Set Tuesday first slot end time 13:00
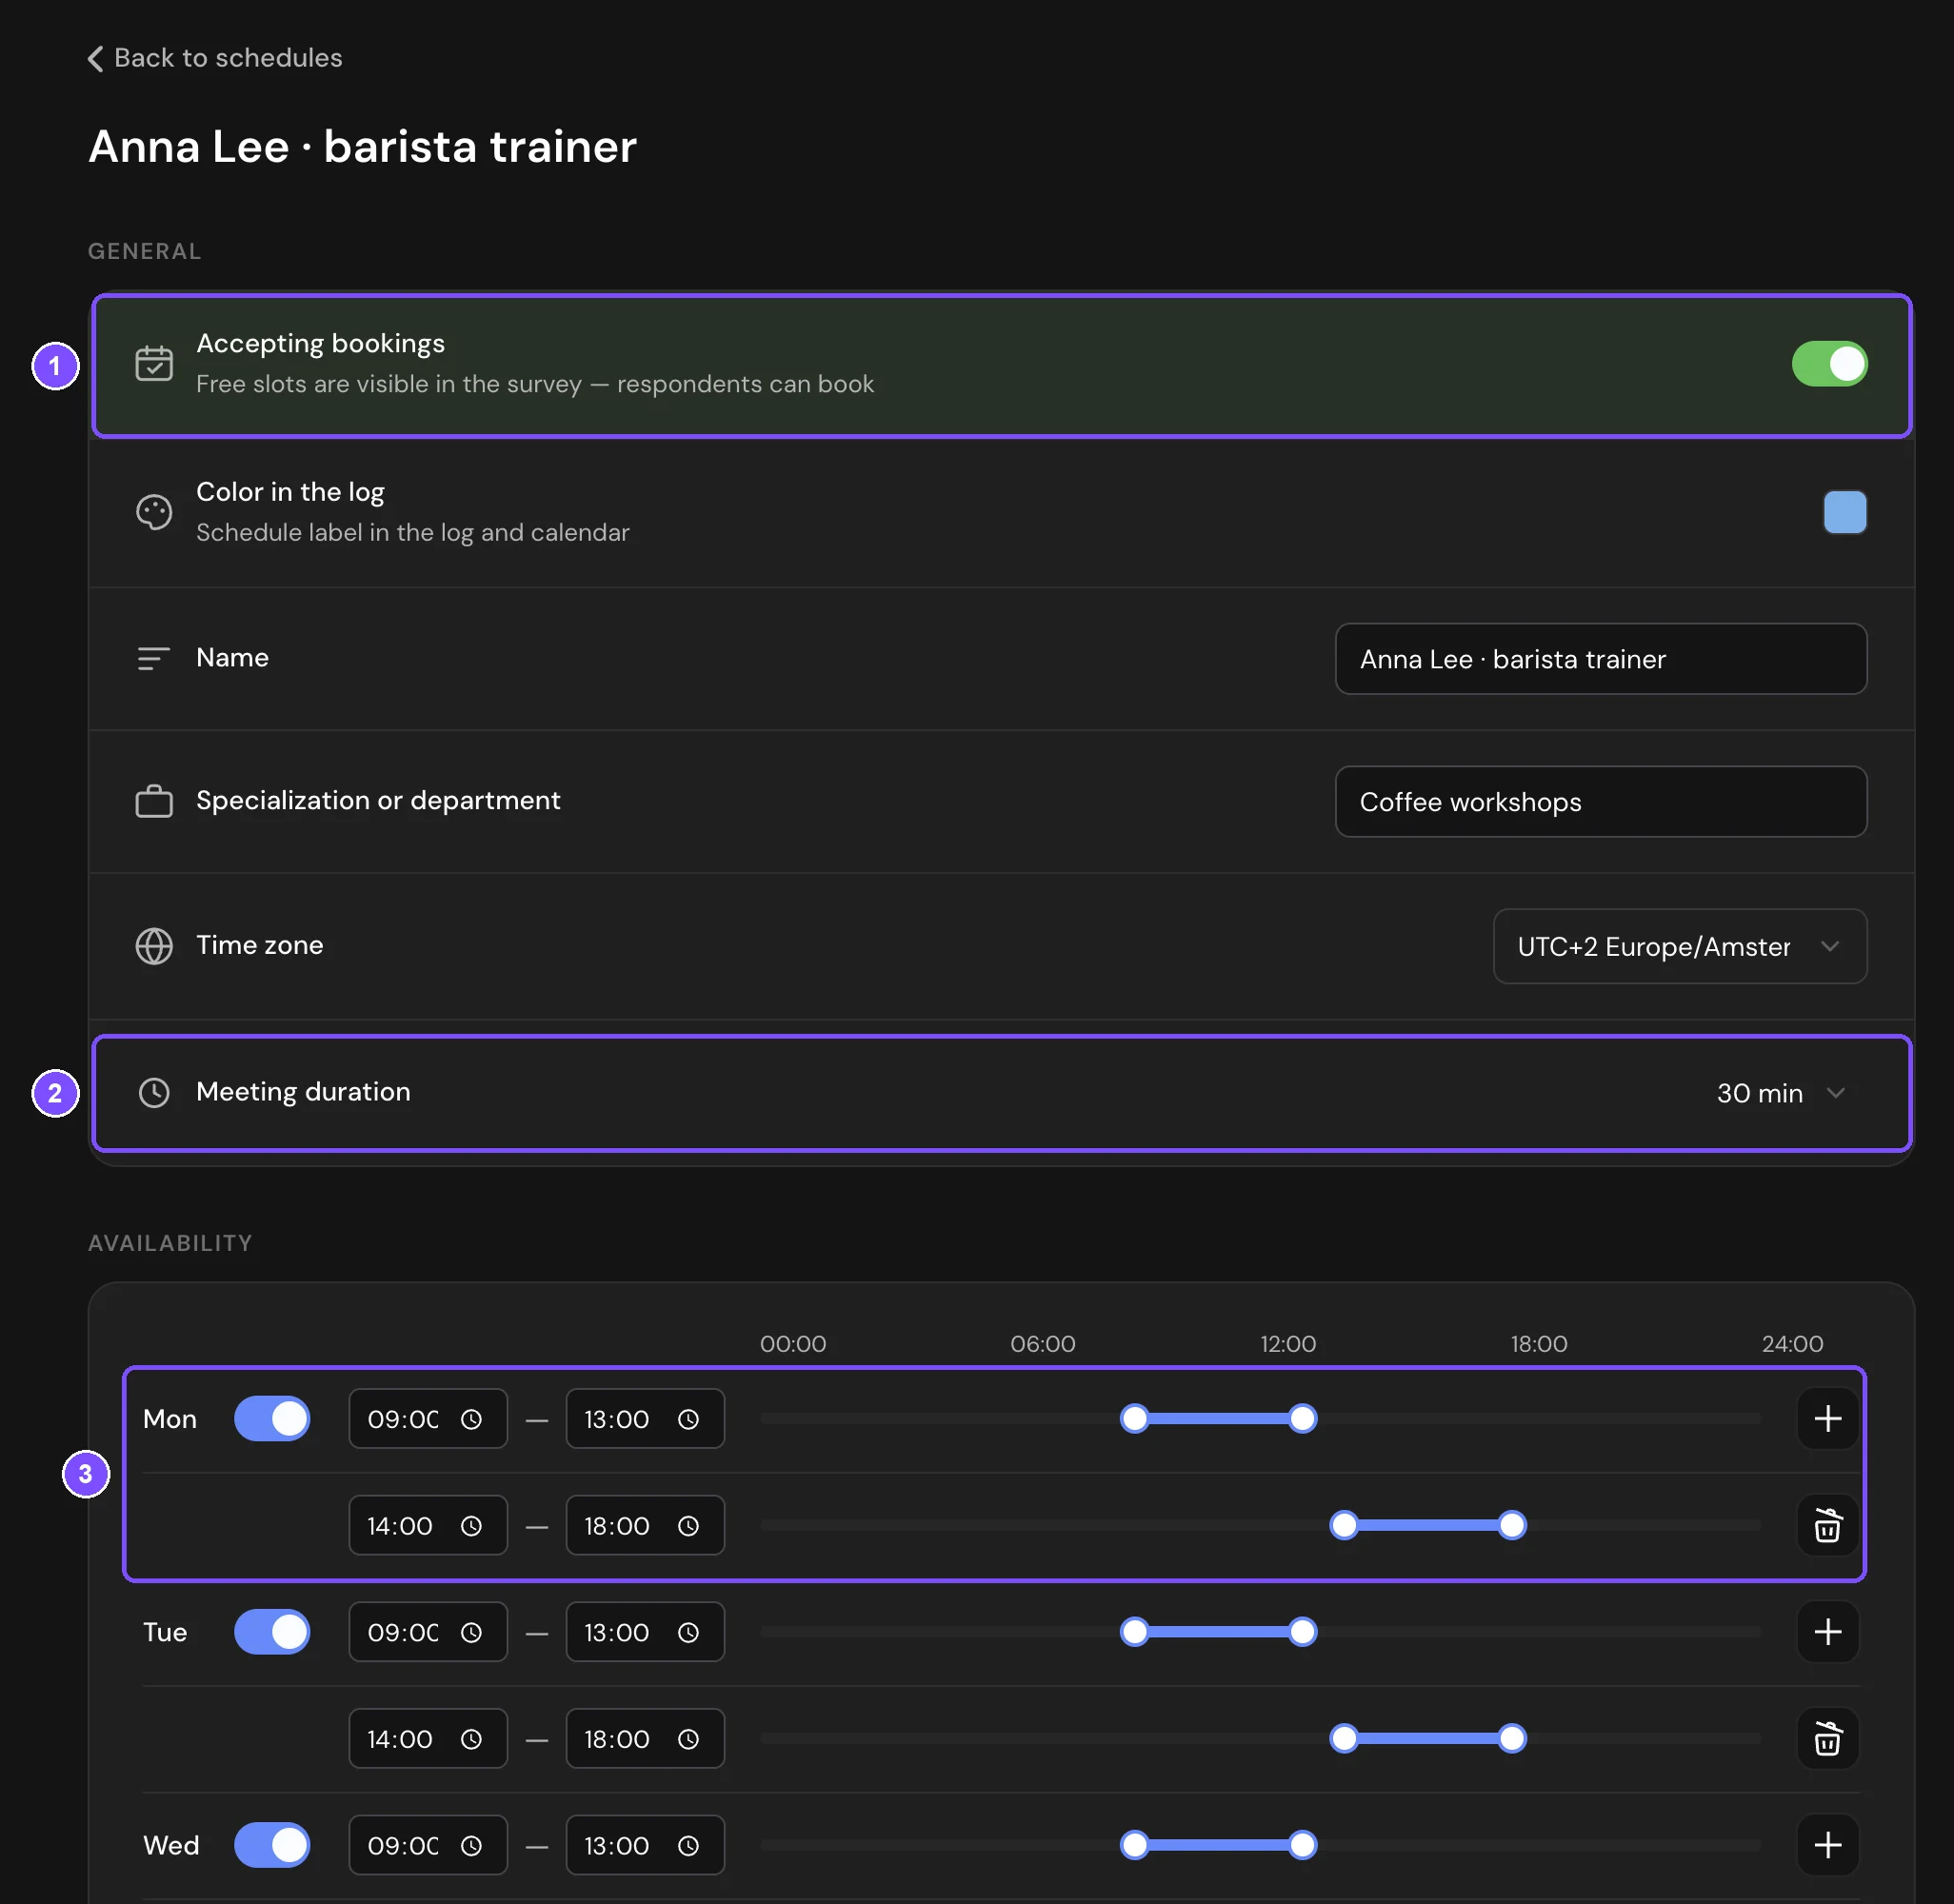The width and height of the screenshot is (1954, 1904). (645, 1632)
